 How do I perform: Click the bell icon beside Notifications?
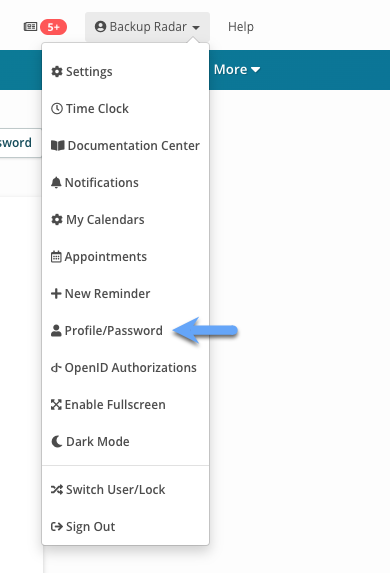click(56, 182)
